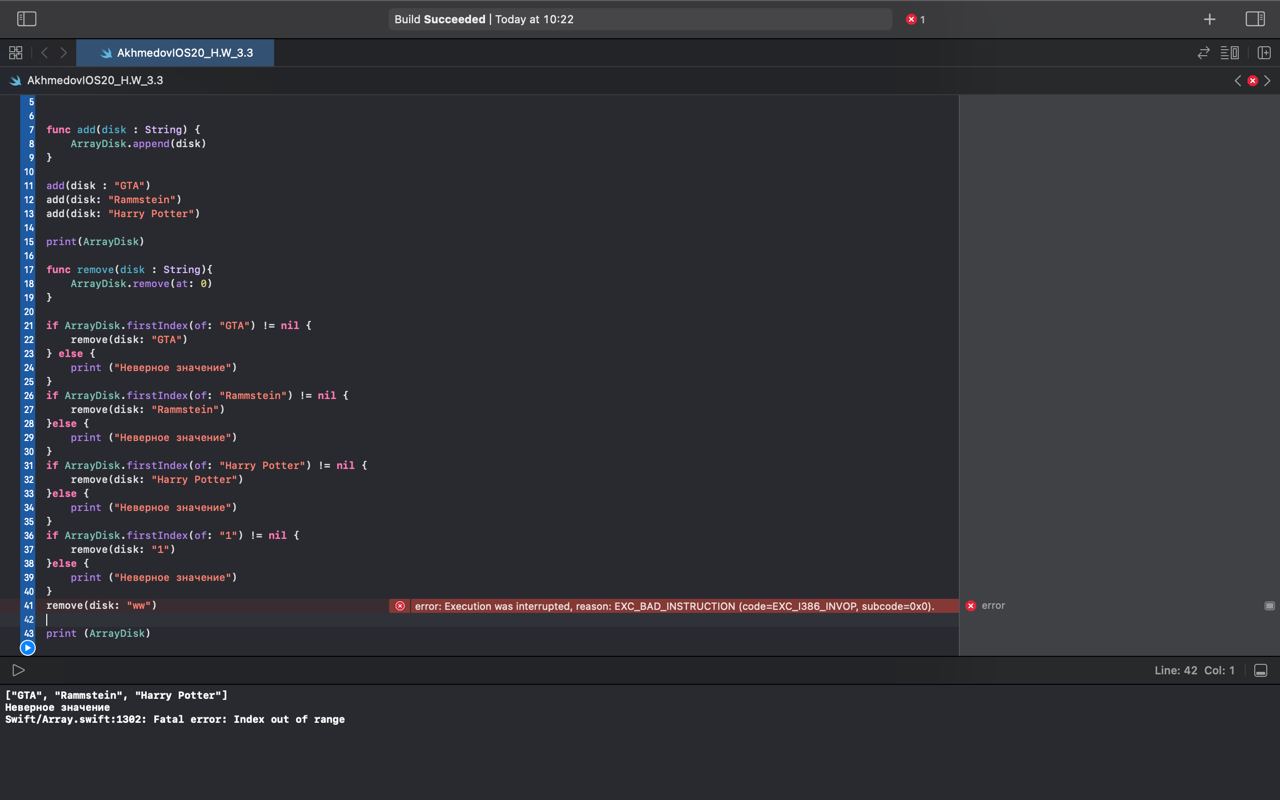Click the error count badge in the toolbar
1280x800 pixels.
coord(915,19)
